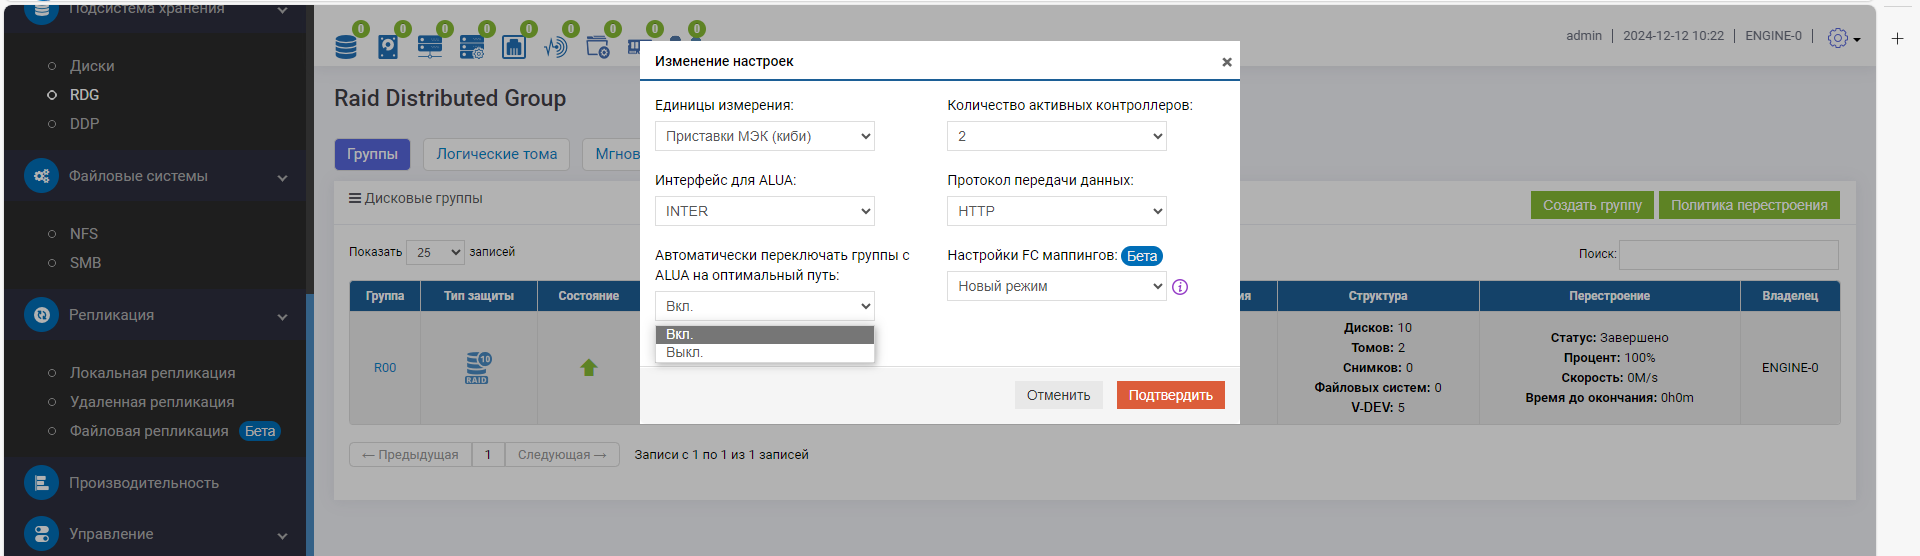Select Вкл. option in the dropdown list
The height and width of the screenshot is (556, 1920).
765,334
